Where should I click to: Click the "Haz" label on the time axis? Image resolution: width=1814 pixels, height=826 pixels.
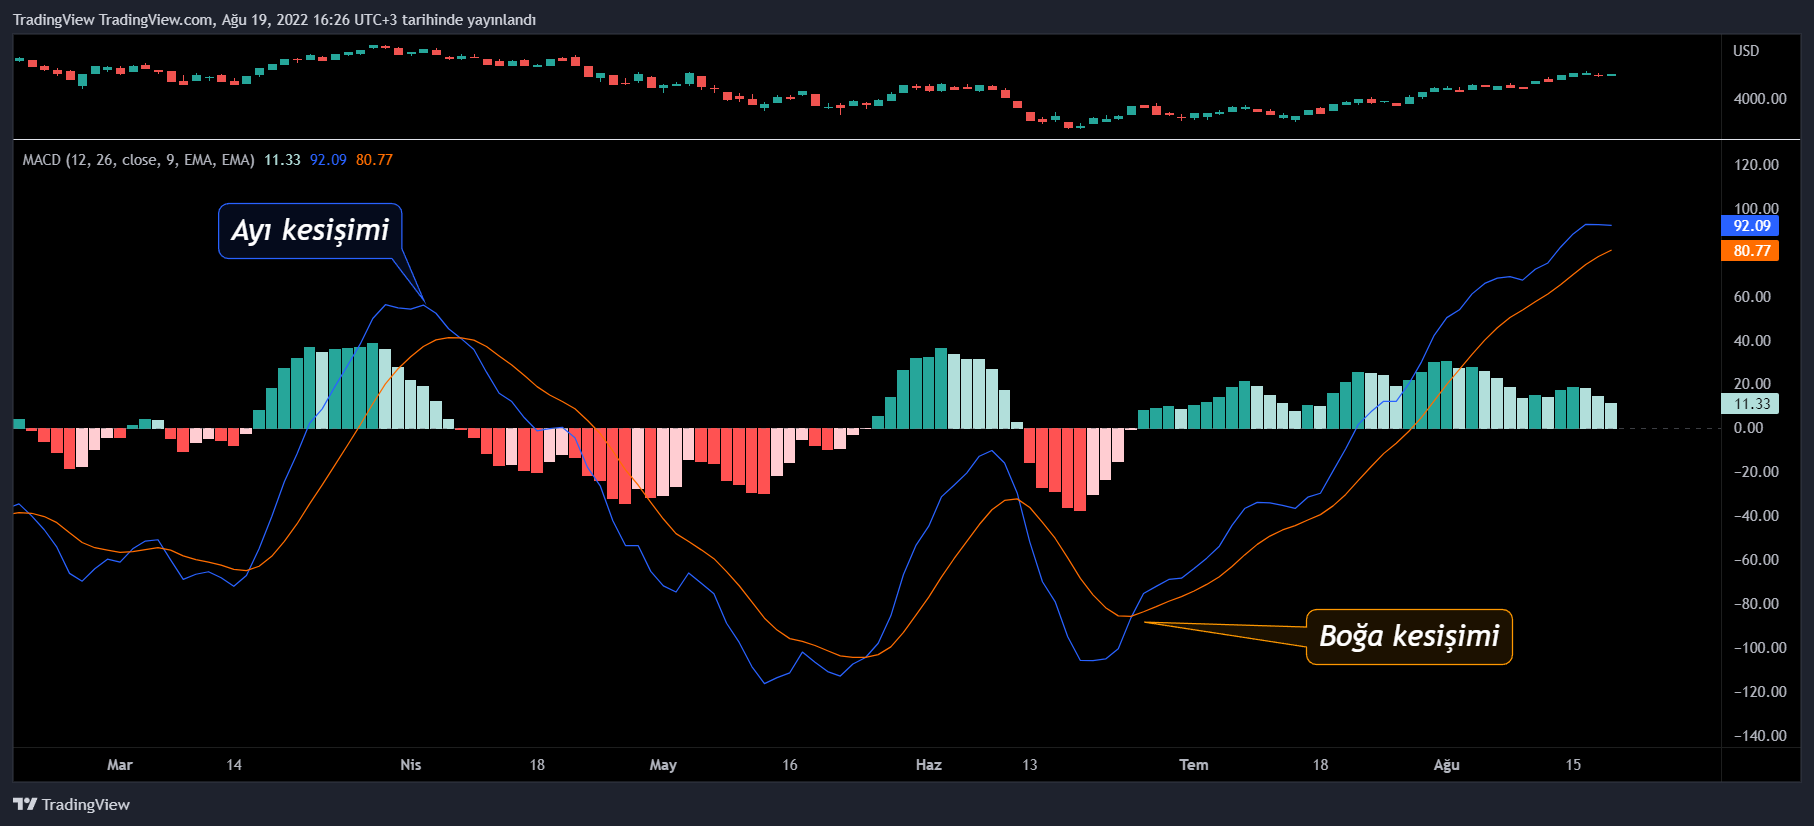point(929,765)
